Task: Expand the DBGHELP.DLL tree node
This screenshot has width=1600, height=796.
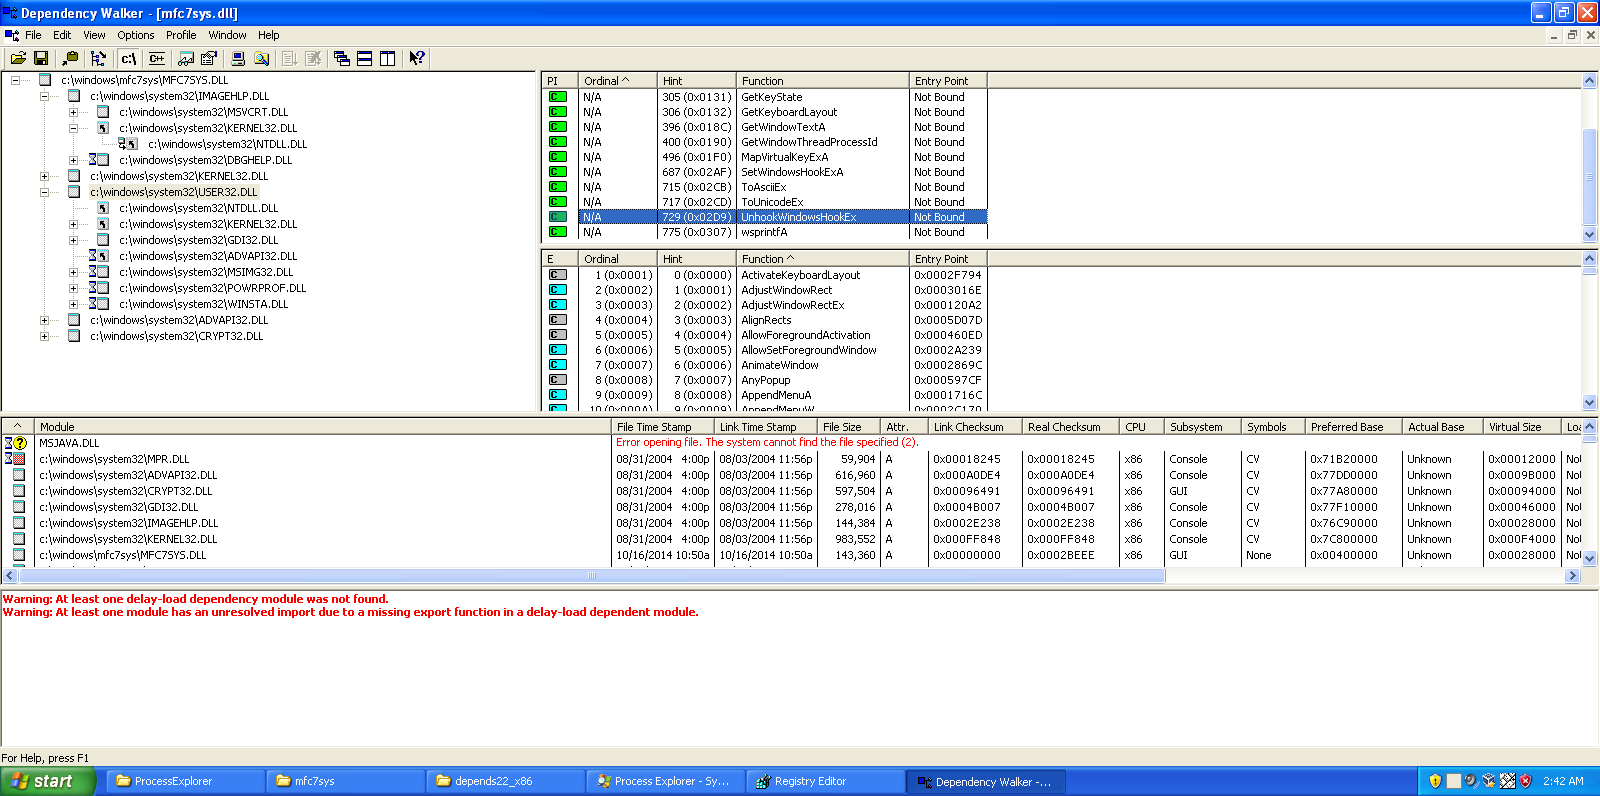Action: click(x=73, y=160)
